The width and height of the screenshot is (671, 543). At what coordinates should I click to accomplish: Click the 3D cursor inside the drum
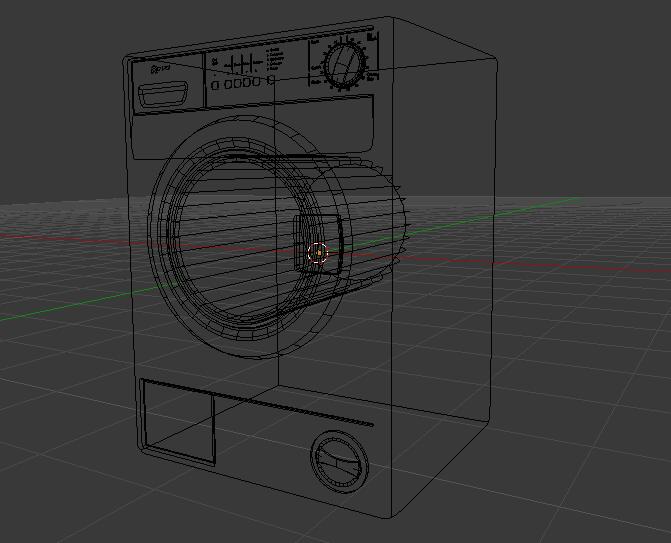318,253
